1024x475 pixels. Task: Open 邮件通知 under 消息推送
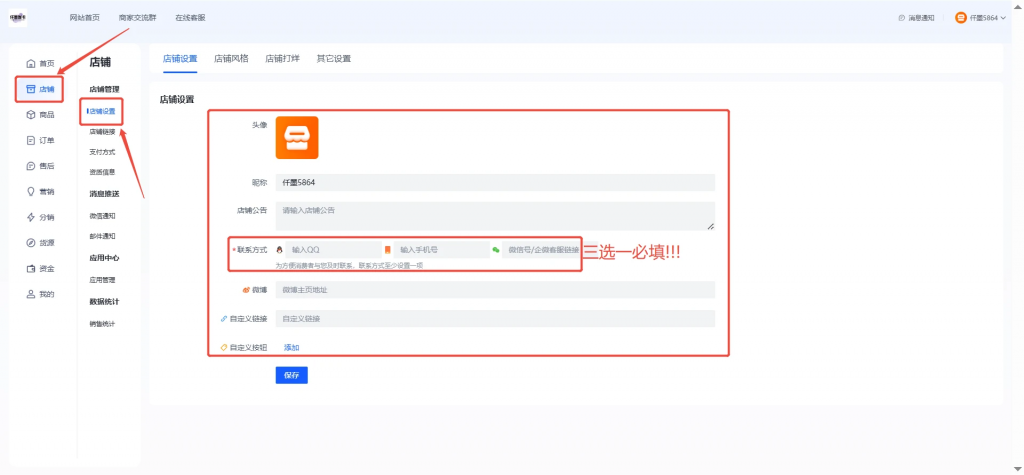point(103,236)
